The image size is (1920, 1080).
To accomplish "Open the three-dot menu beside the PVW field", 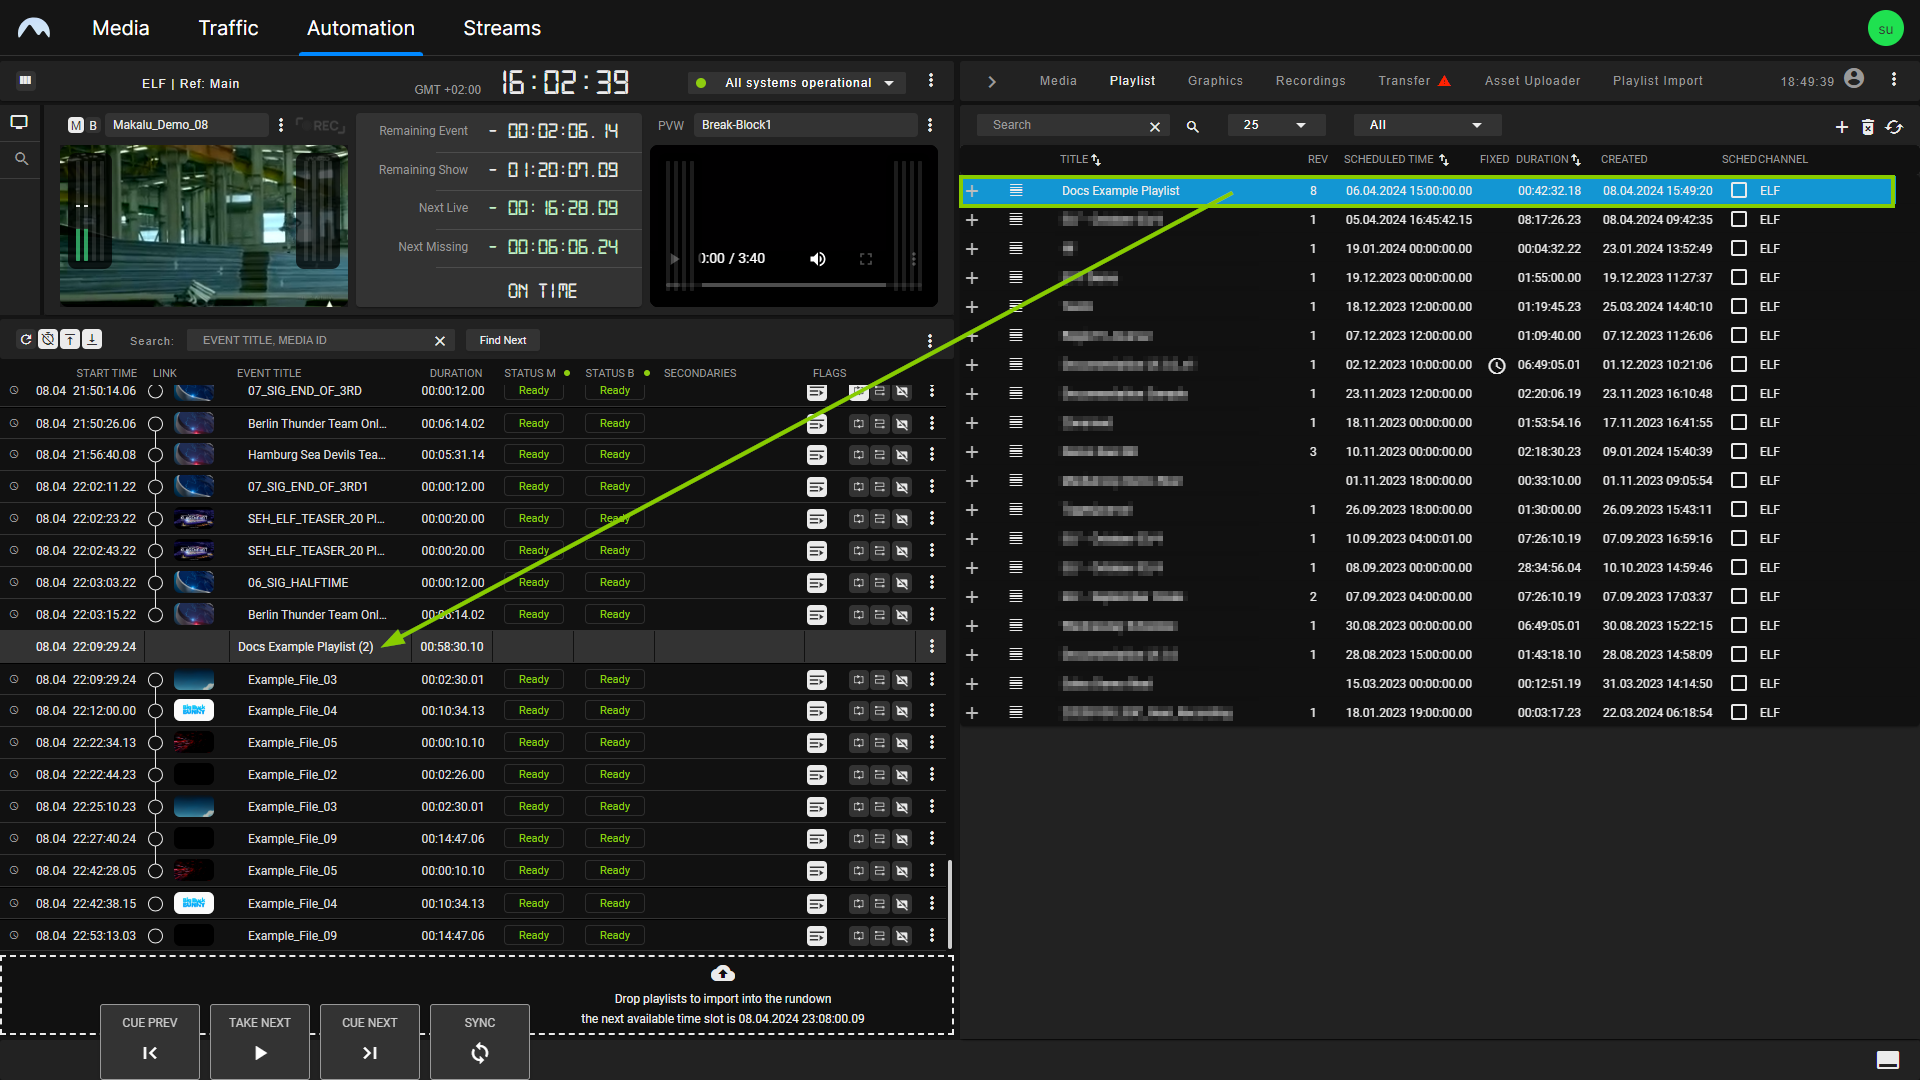I will pyautogui.click(x=931, y=124).
